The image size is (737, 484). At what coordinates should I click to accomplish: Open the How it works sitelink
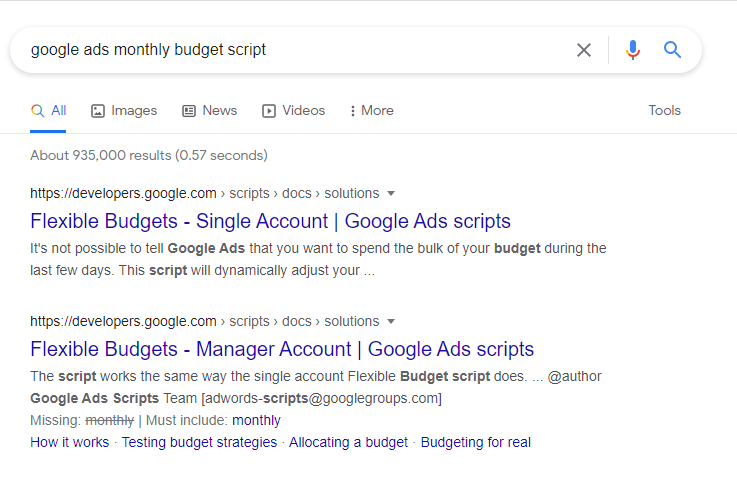click(70, 442)
